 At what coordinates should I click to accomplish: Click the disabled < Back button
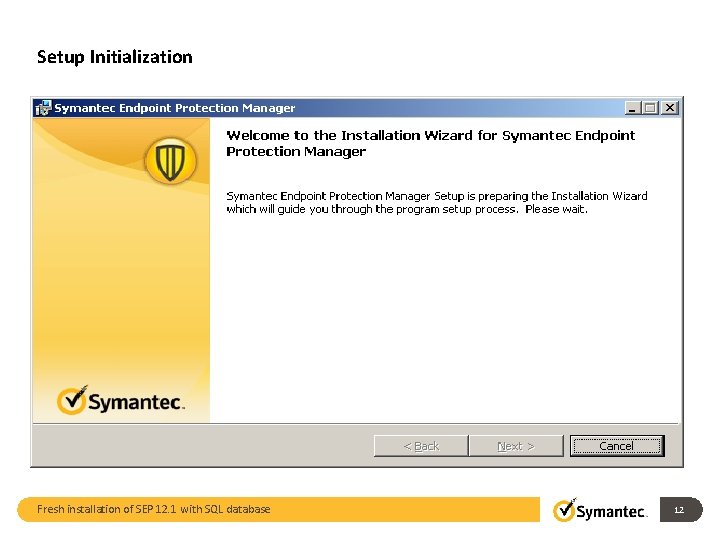coord(421,446)
